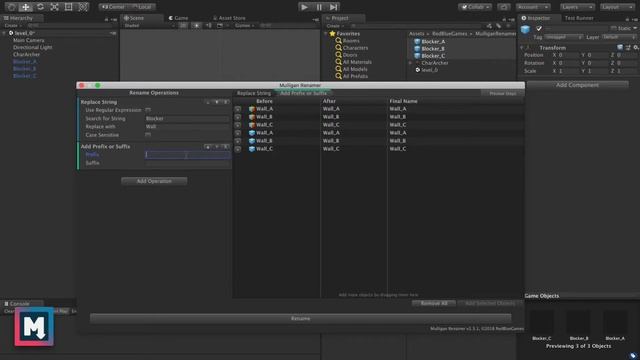Viewport: 640px width, 360px height.
Task: Open the Account dropdown
Action: tap(533, 7)
